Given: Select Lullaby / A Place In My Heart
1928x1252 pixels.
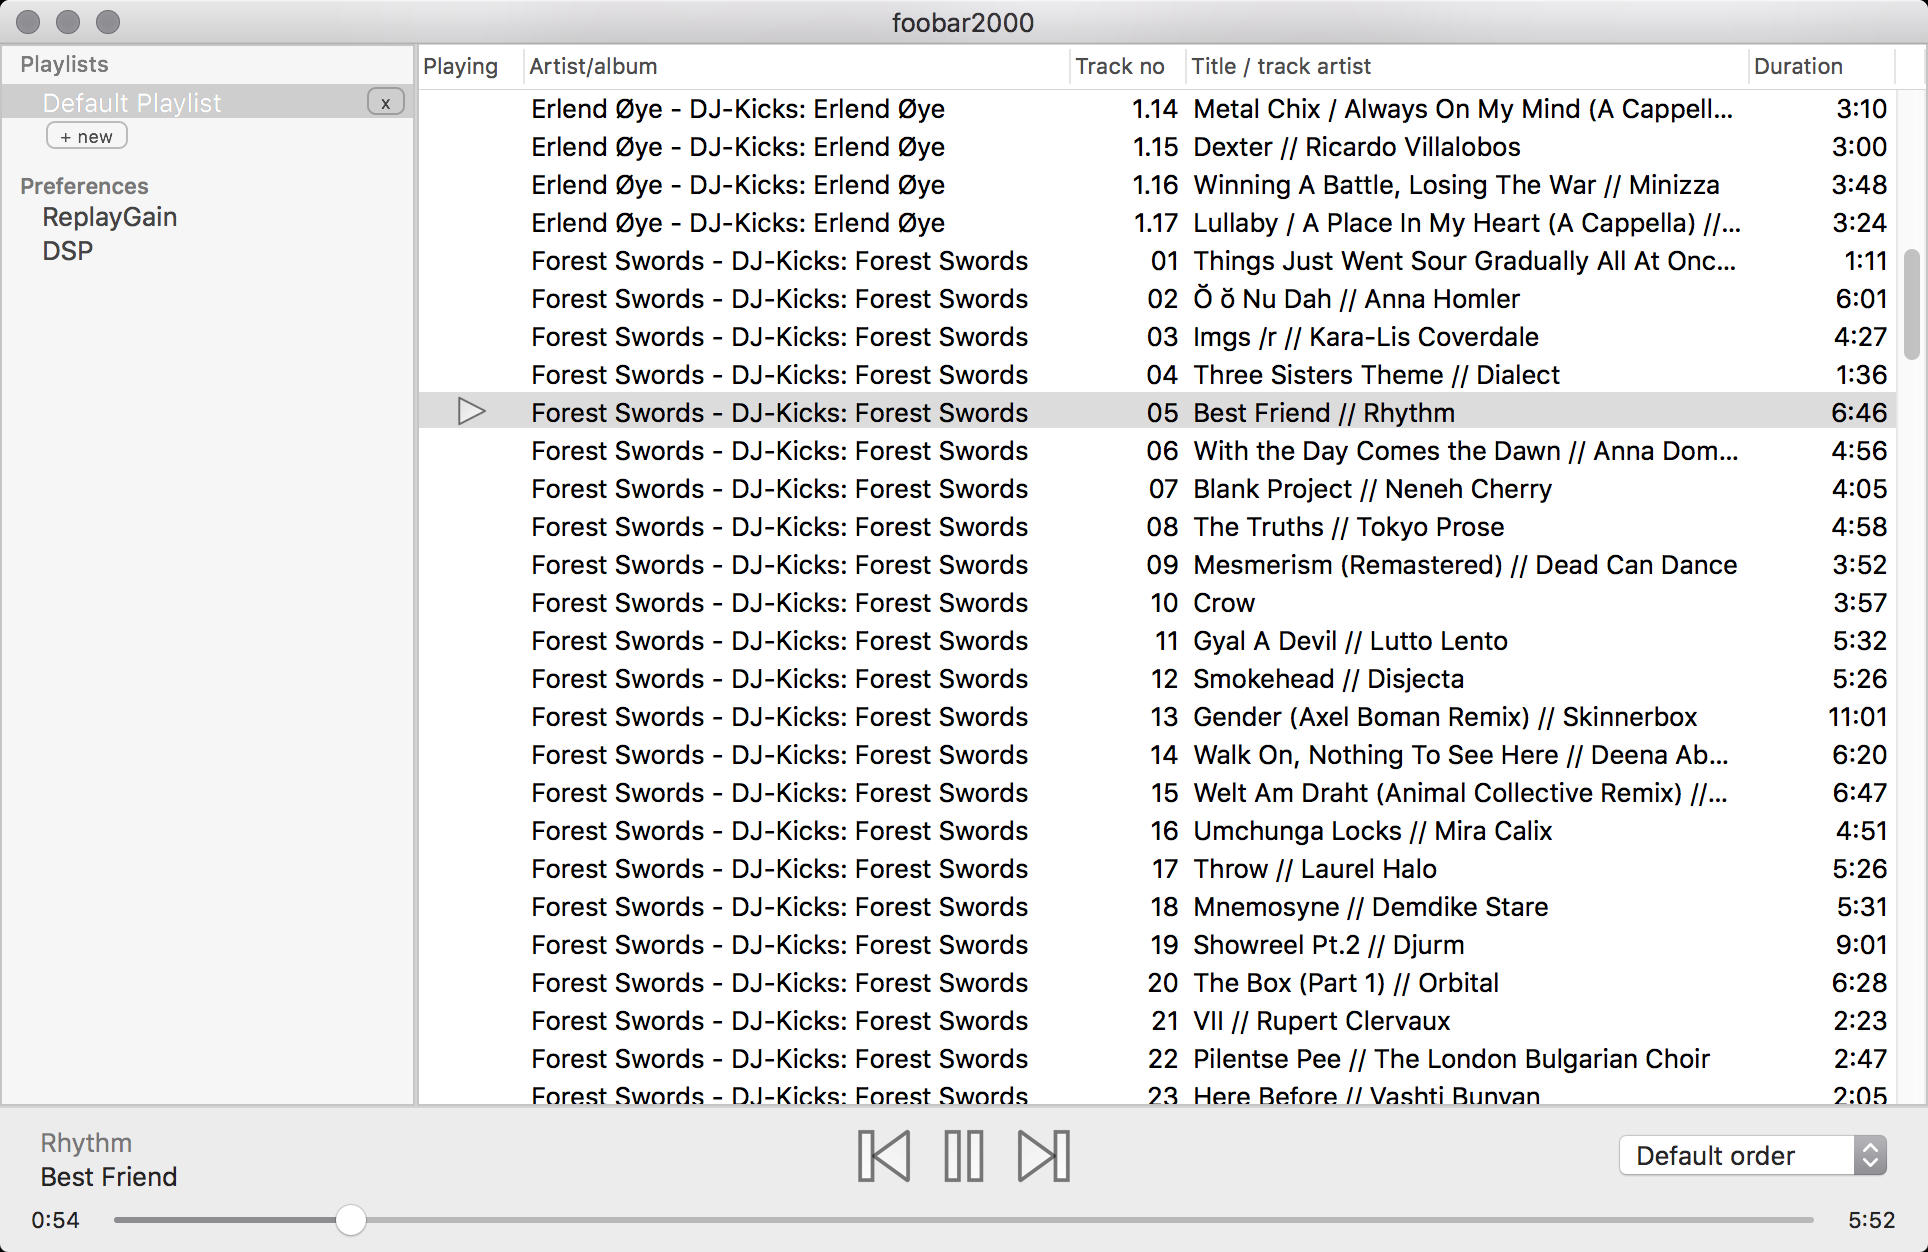Looking at the screenshot, I should [x=1157, y=222].
